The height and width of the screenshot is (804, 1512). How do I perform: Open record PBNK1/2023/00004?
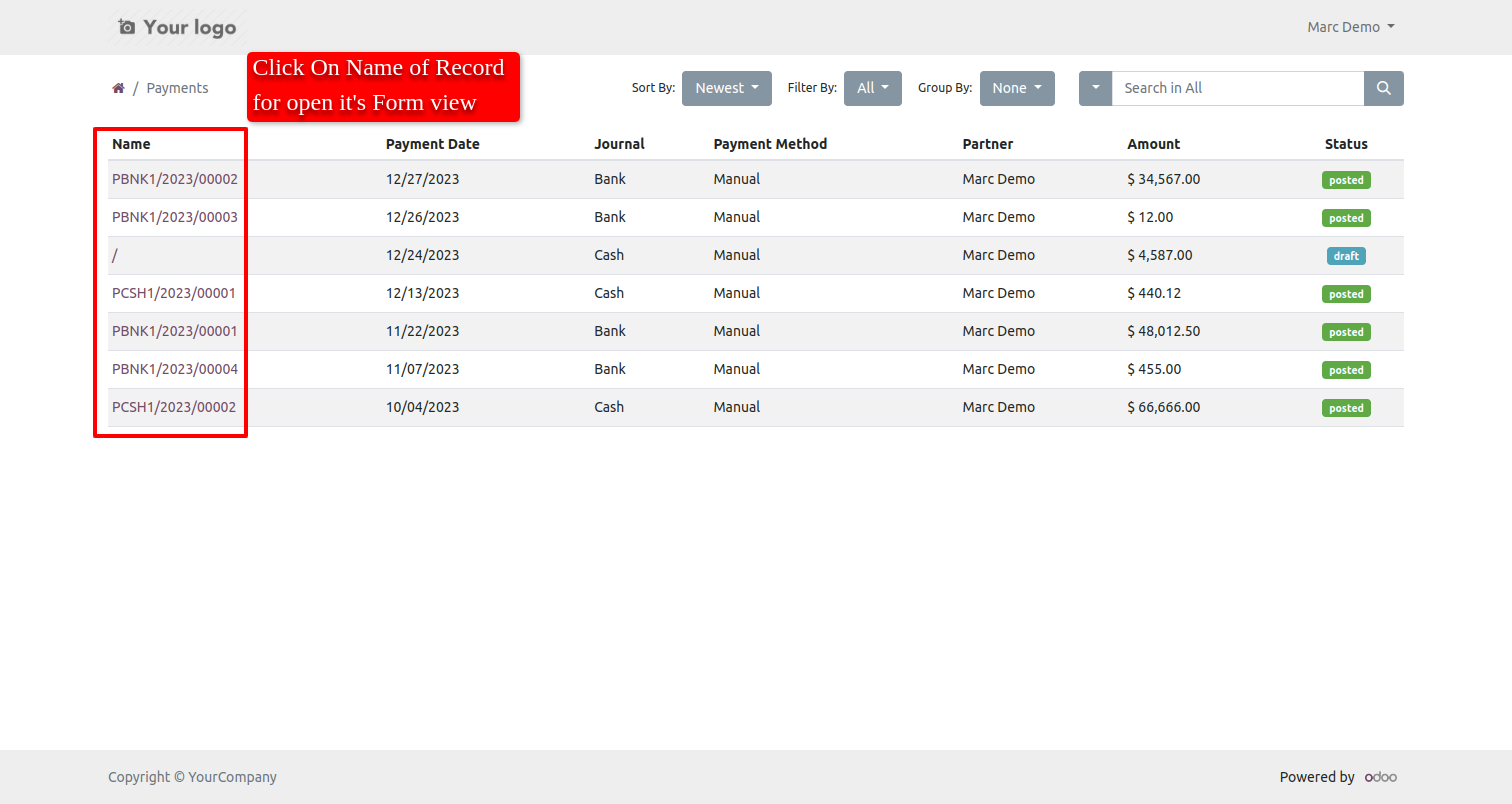pos(175,369)
